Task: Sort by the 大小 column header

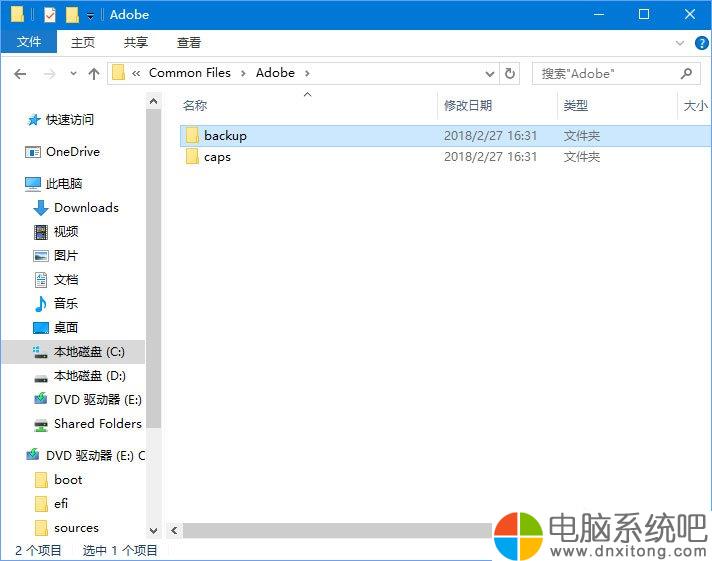Action: [x=695, y=105]
